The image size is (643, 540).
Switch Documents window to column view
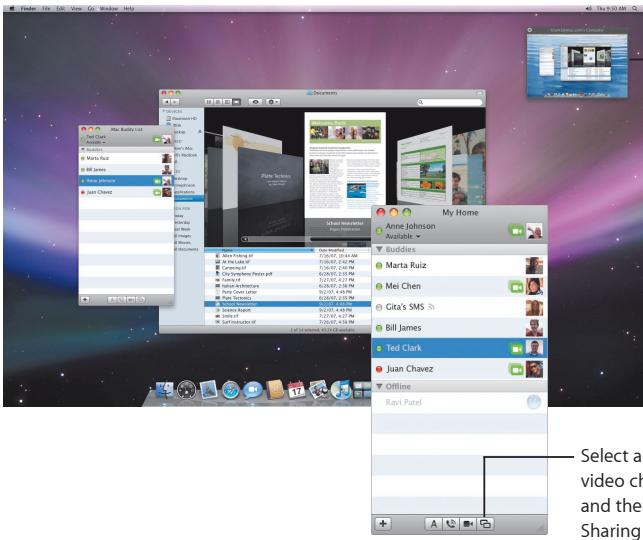tap(227, 102)
